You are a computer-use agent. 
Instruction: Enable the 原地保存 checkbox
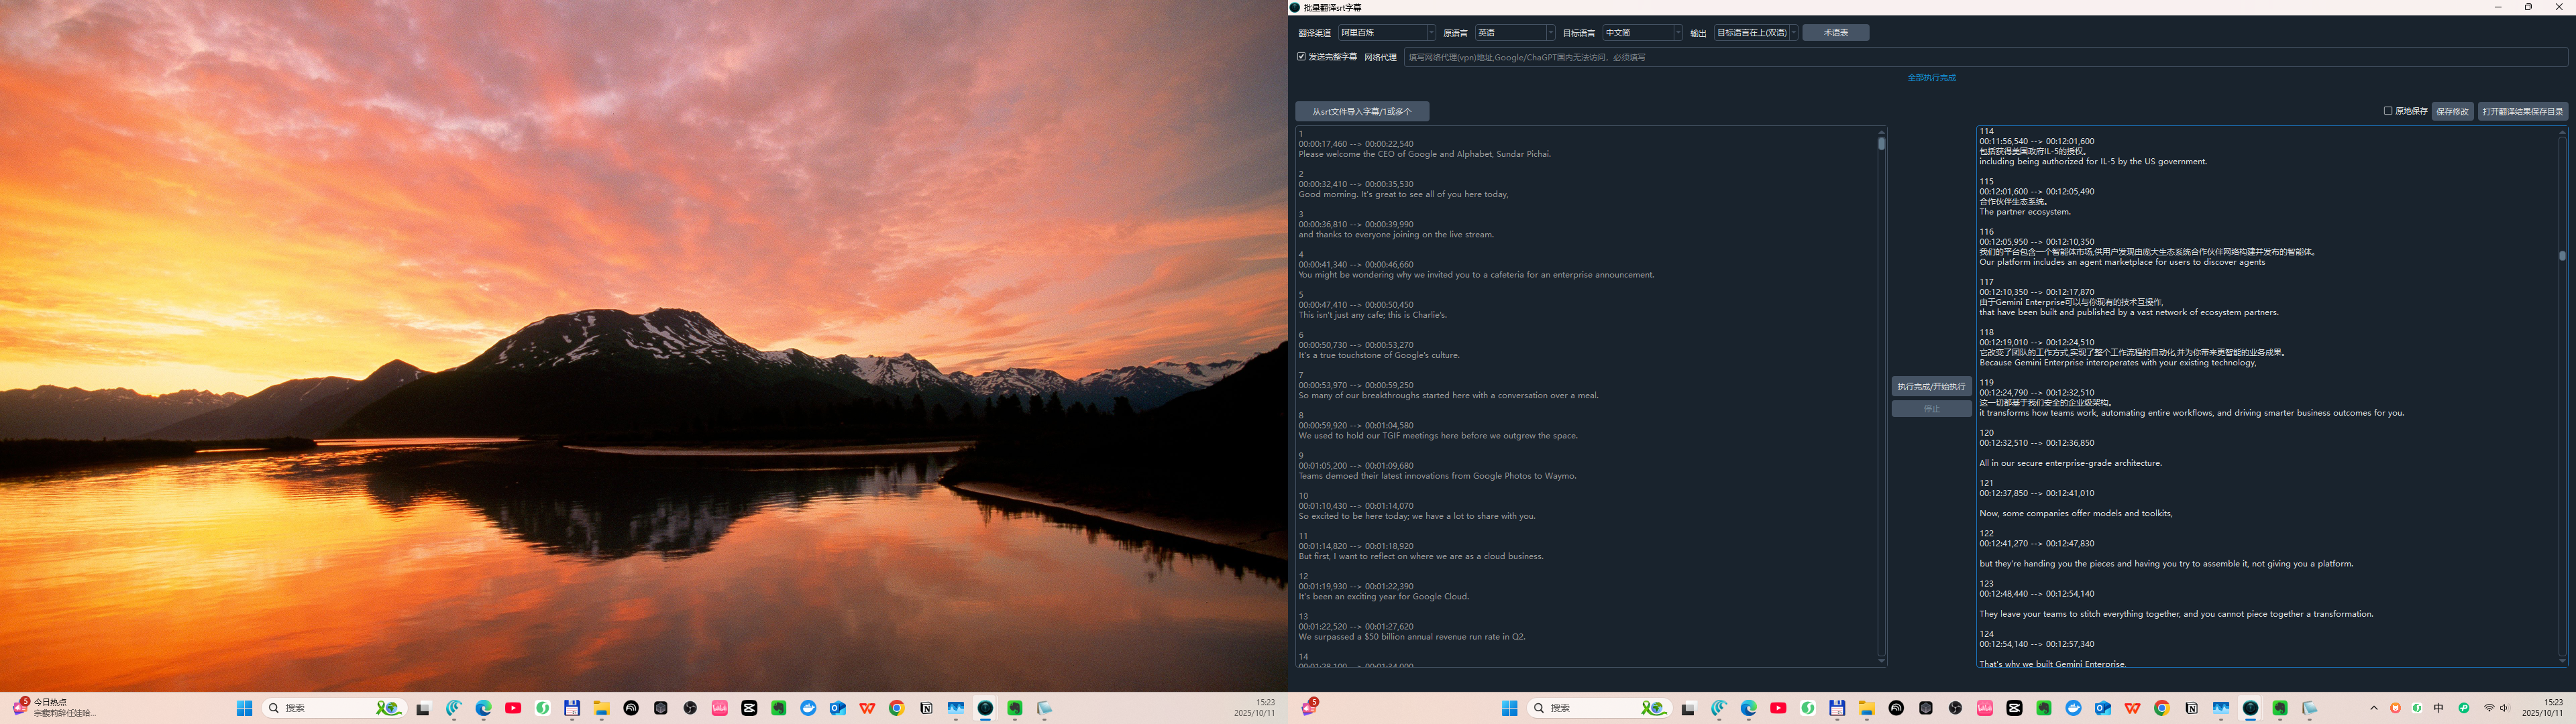(2388, 111)
